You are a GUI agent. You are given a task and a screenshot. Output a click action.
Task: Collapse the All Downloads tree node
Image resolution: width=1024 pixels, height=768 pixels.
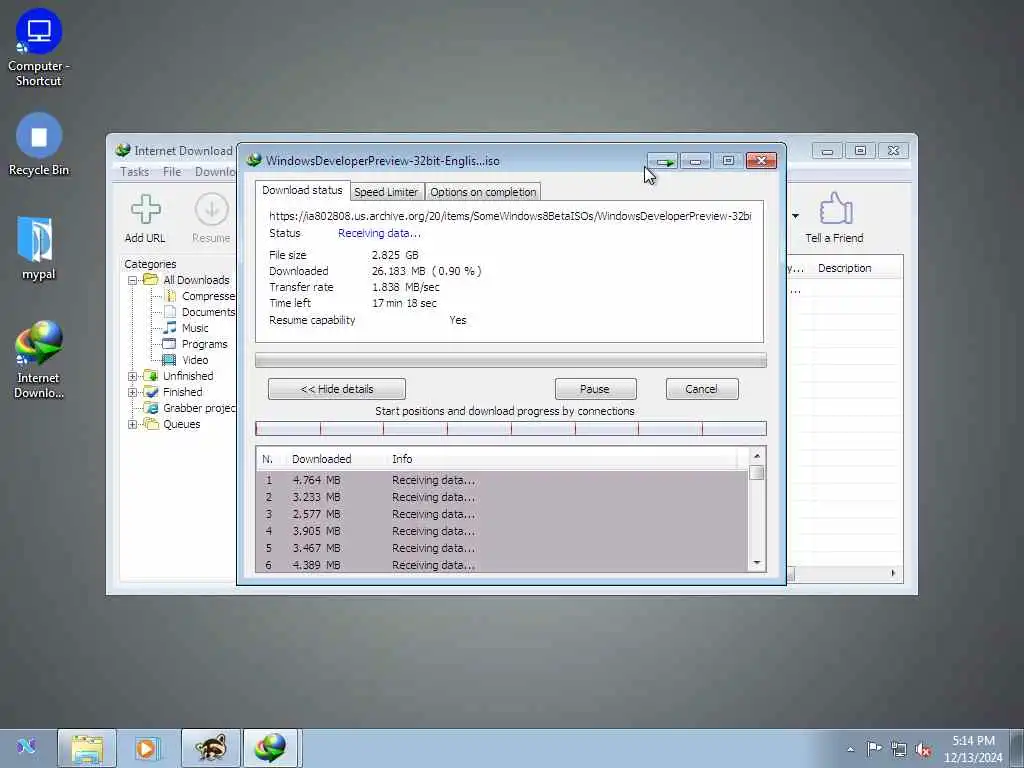pos(133,280)
